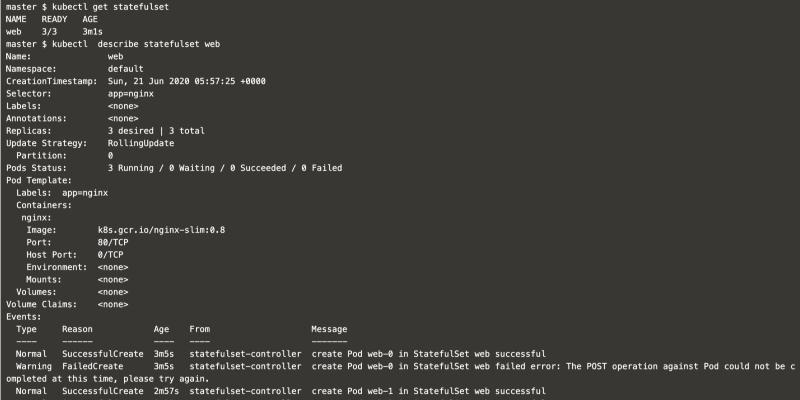Click the 'Host Port' label
This screenshot has height=400, width=800.
pyautogui.click(x=50, y=255)
